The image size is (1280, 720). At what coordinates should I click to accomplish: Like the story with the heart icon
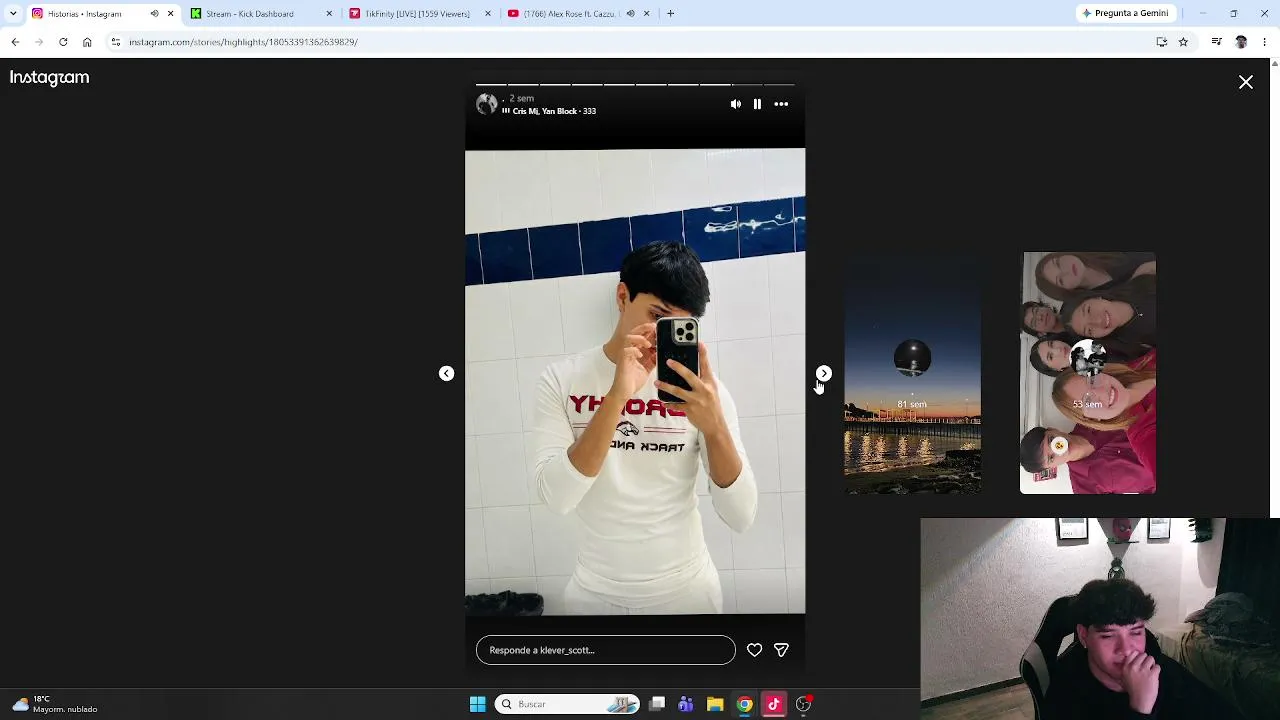(755, 650)
